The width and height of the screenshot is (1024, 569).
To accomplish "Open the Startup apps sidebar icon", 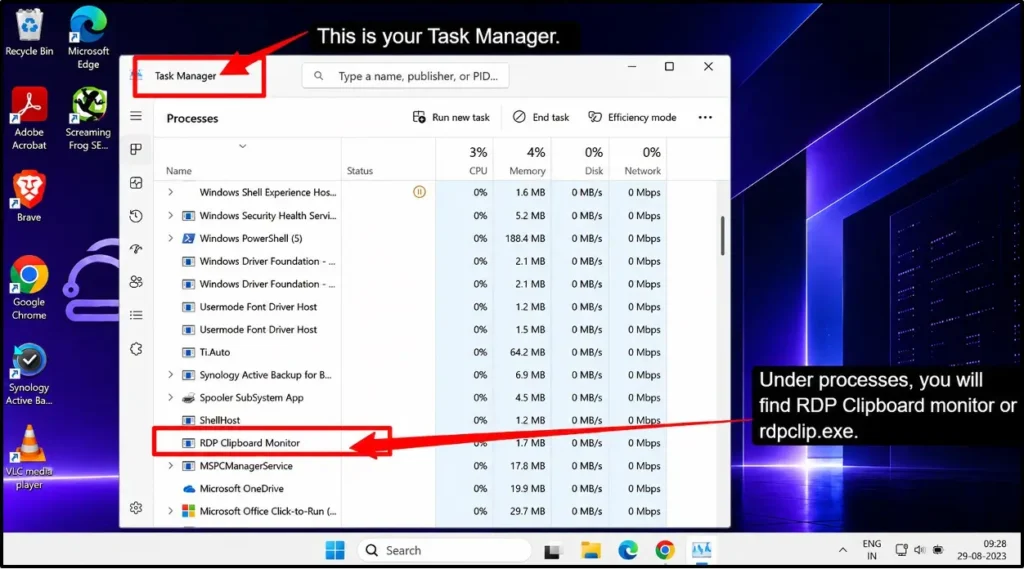I will pyautogui.click(x=136, y=249).
